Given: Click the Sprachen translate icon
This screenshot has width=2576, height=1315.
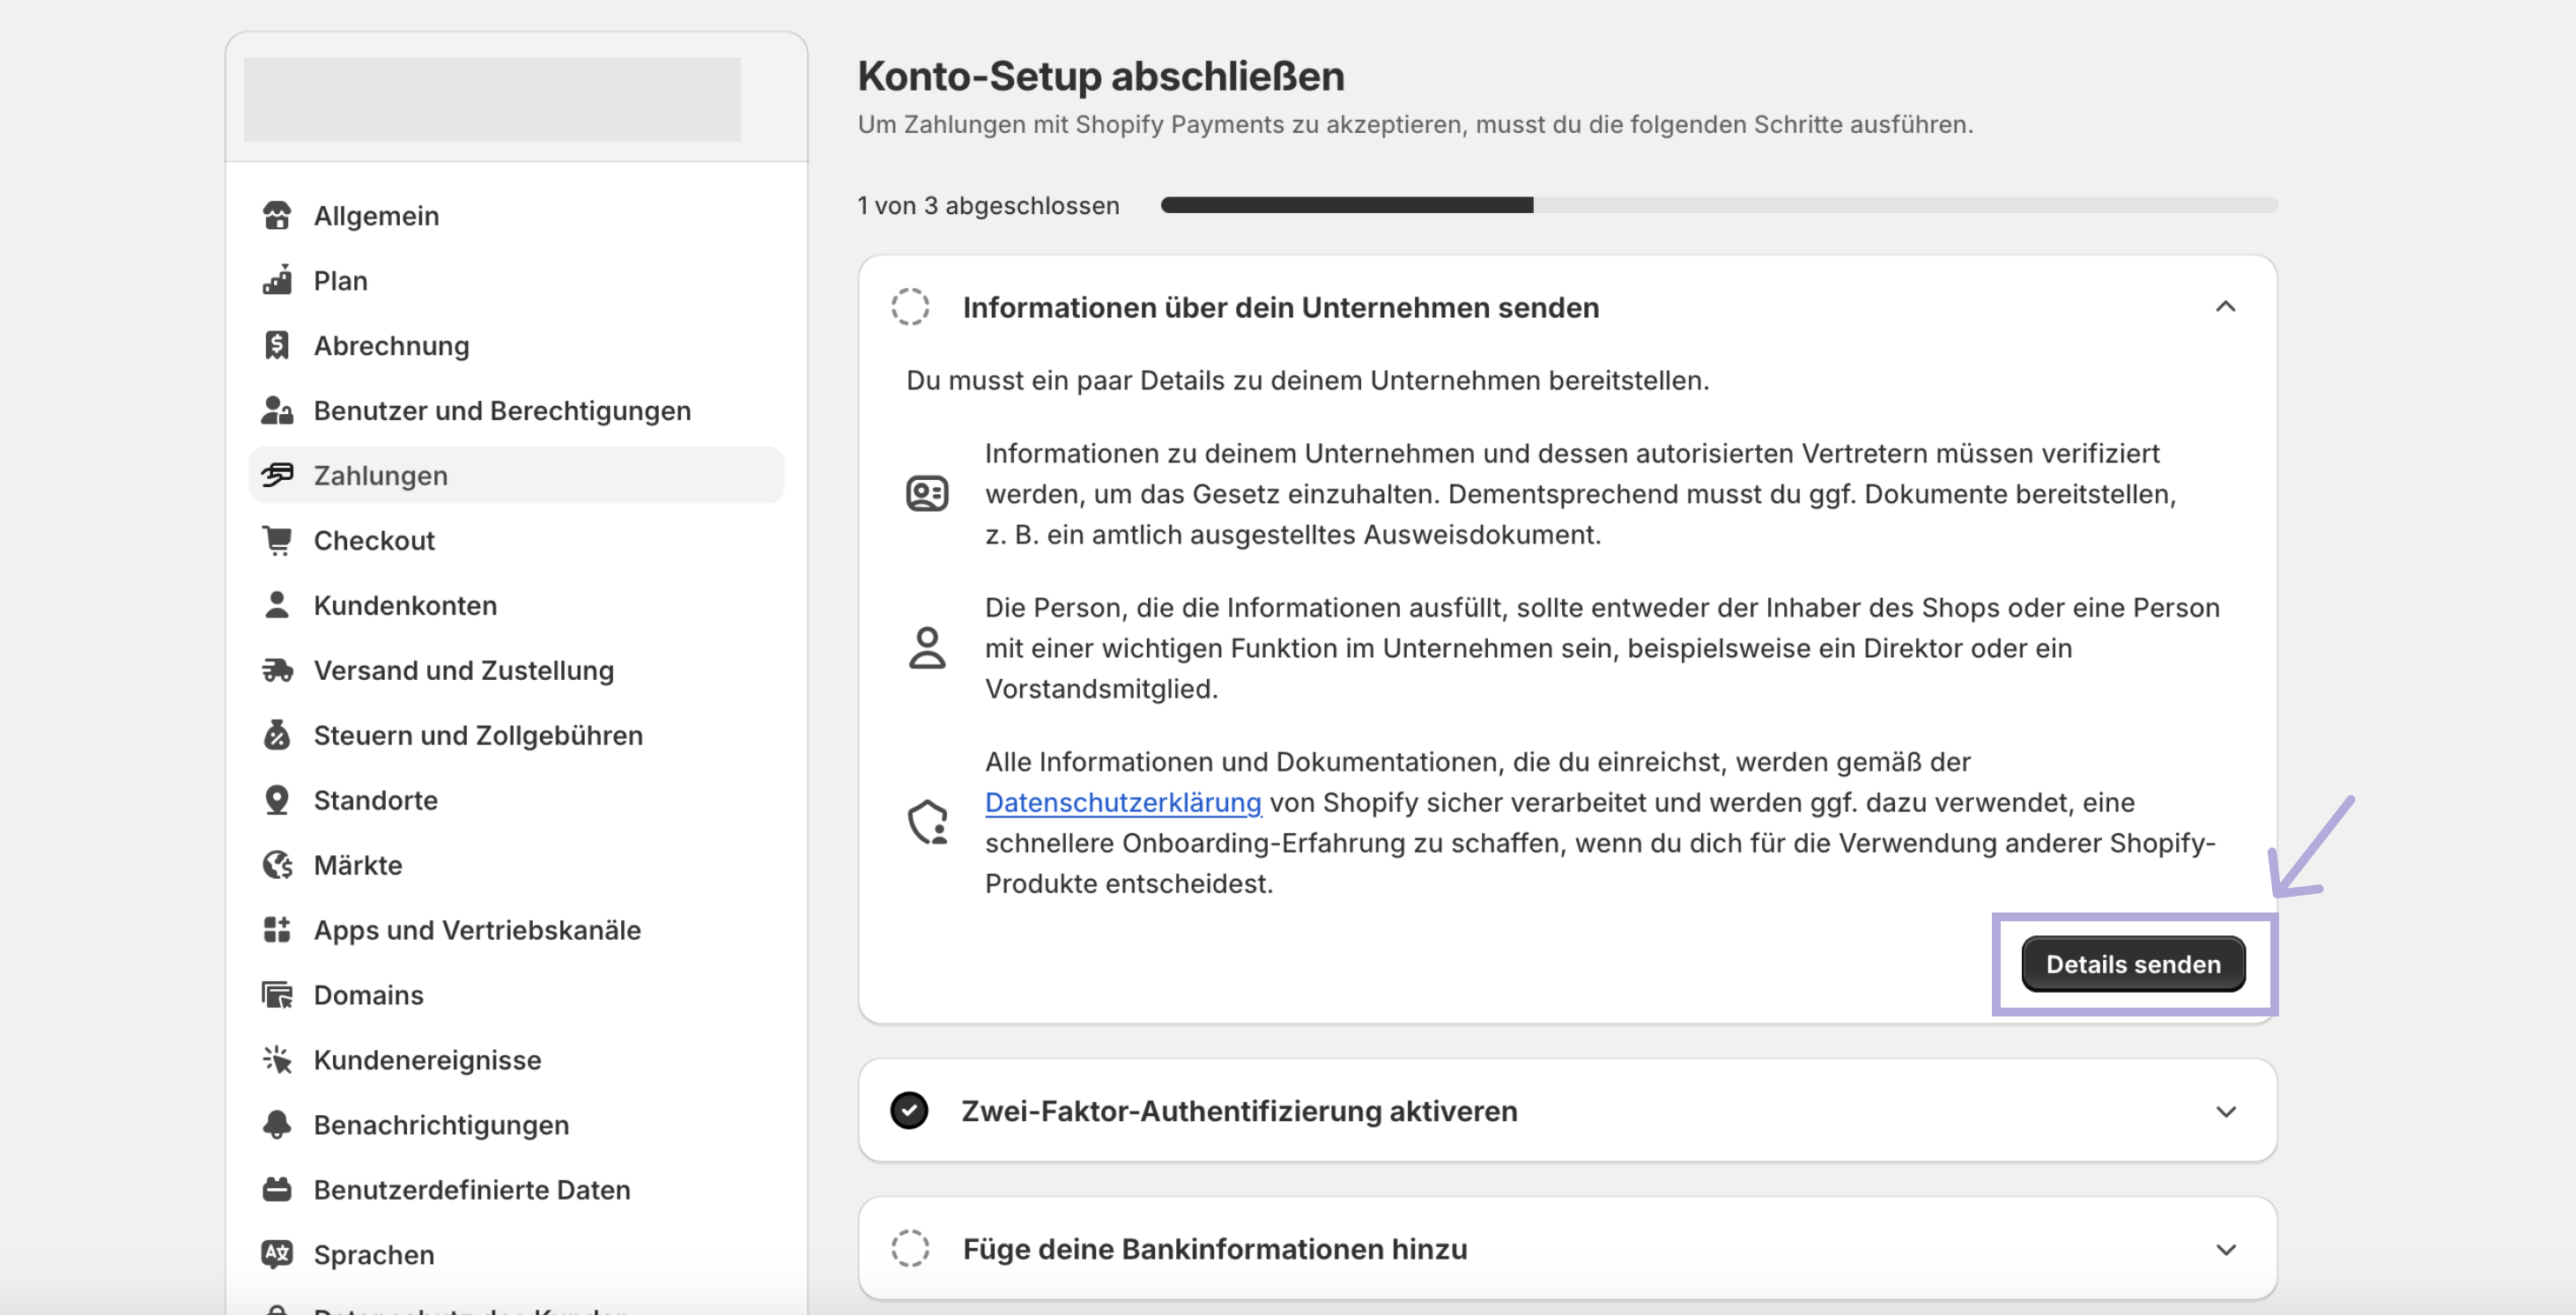Looking at the screenshot, I should click(277, 1255).
